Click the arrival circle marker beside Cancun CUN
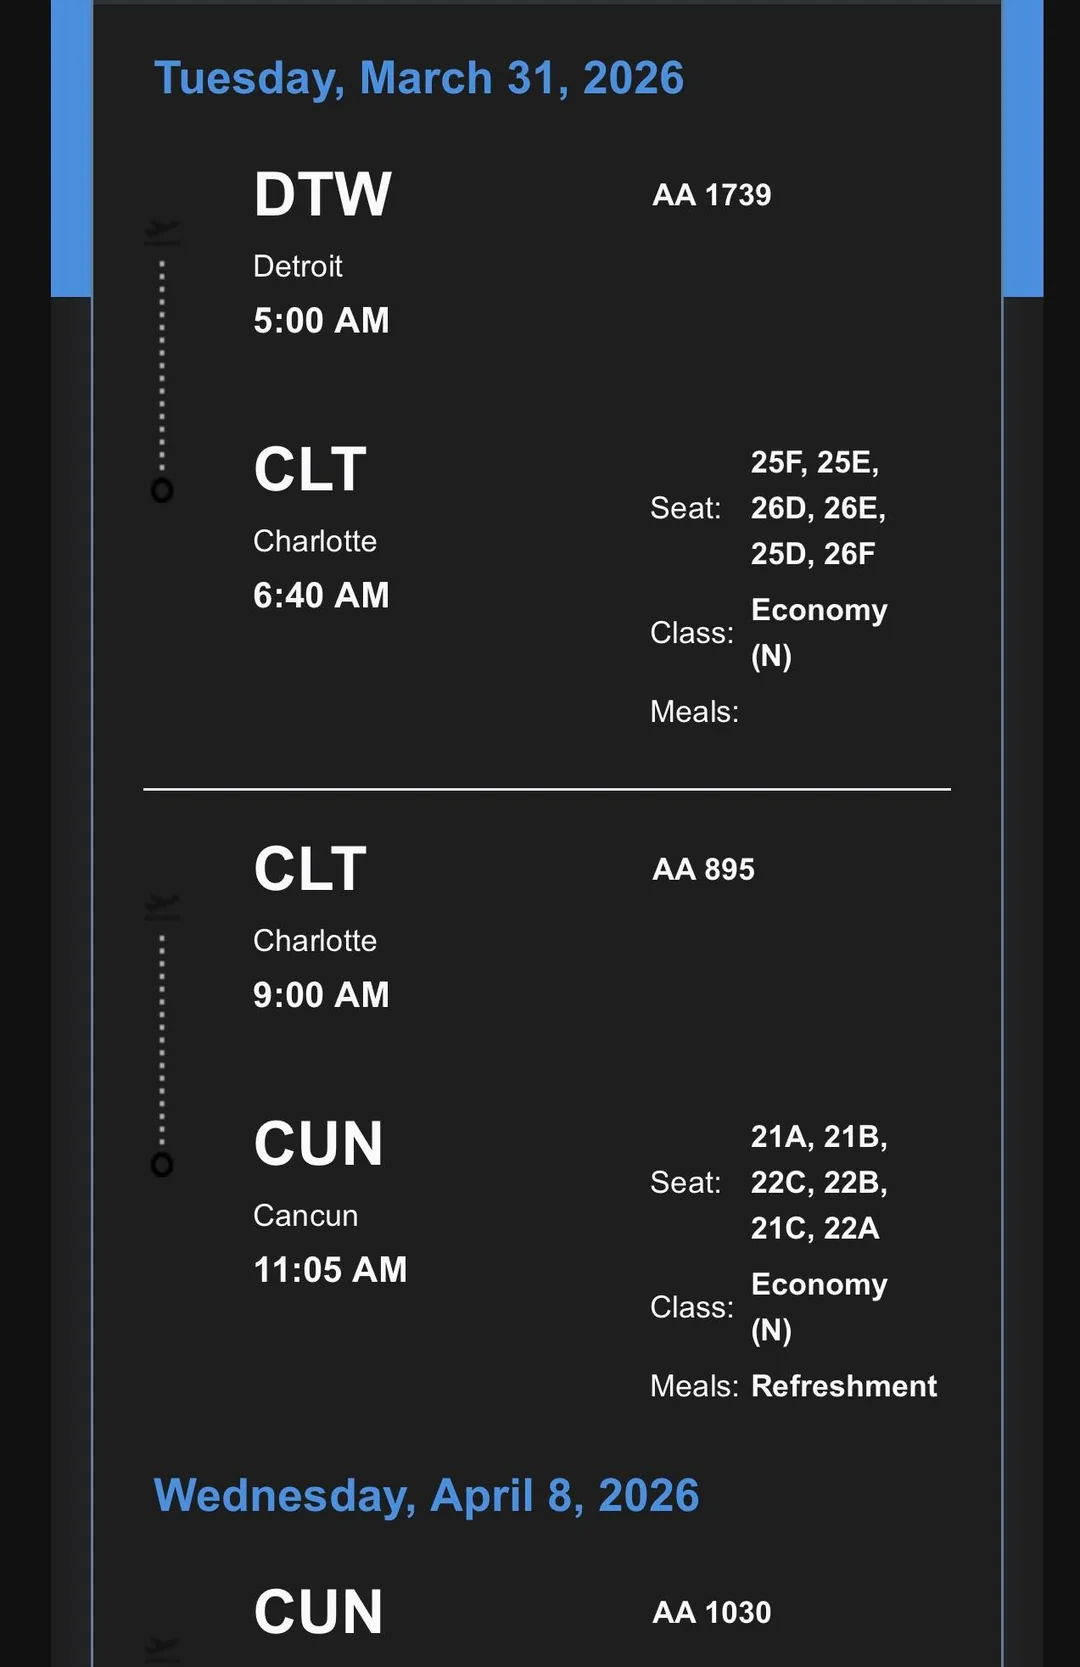The image size is (1080, 1667). (162, 1164)
